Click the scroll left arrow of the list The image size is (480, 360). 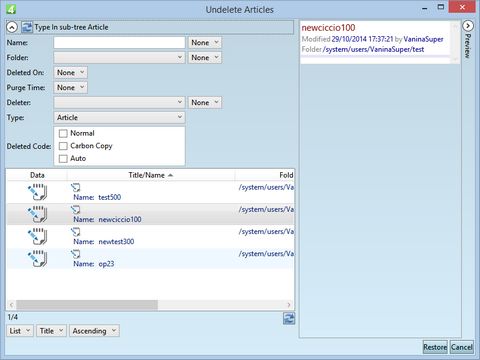click(11, 305)
